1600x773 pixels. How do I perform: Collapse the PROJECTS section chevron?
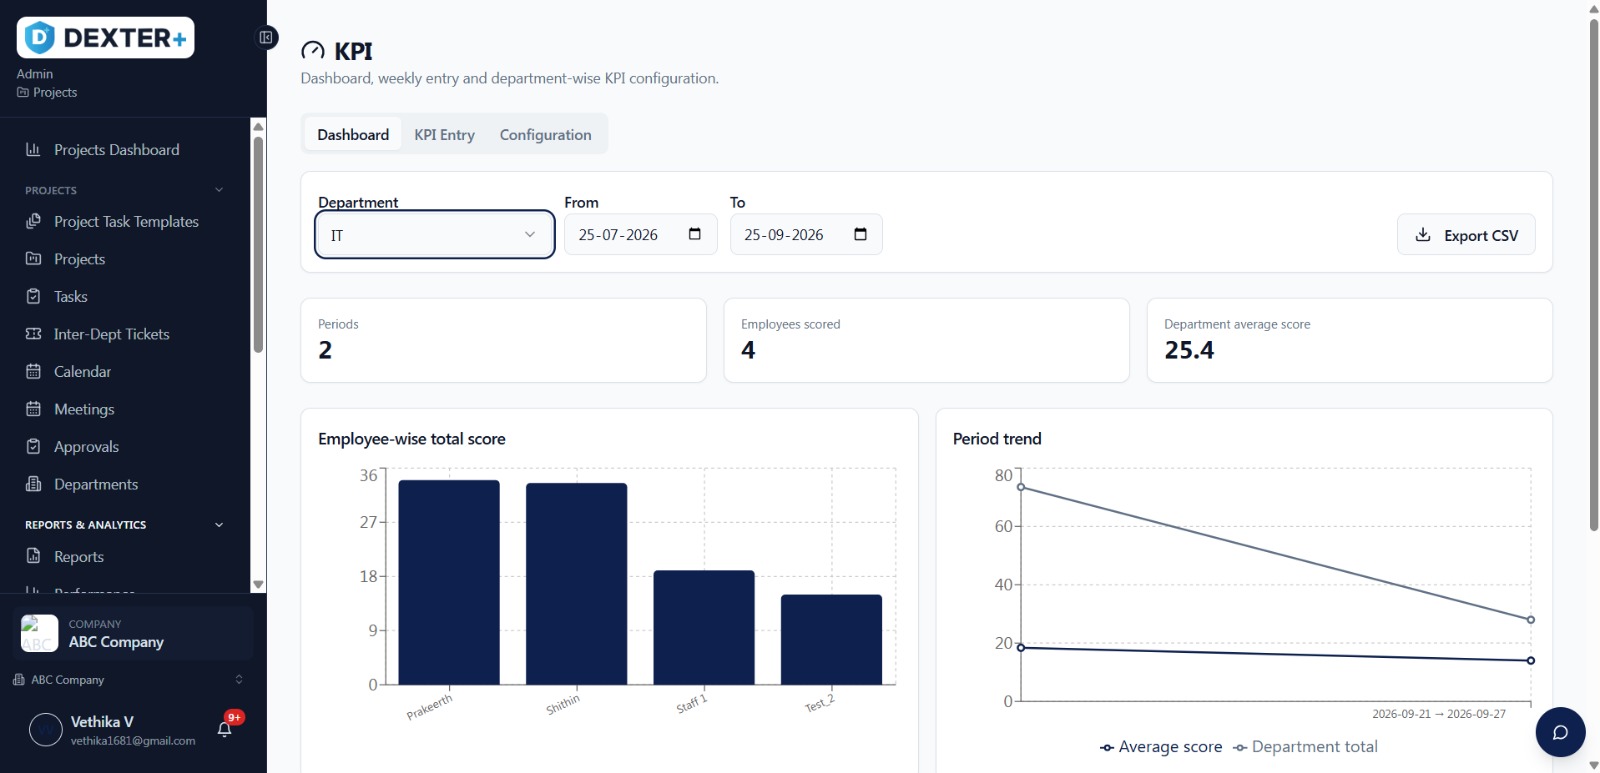tap(219, 190)
